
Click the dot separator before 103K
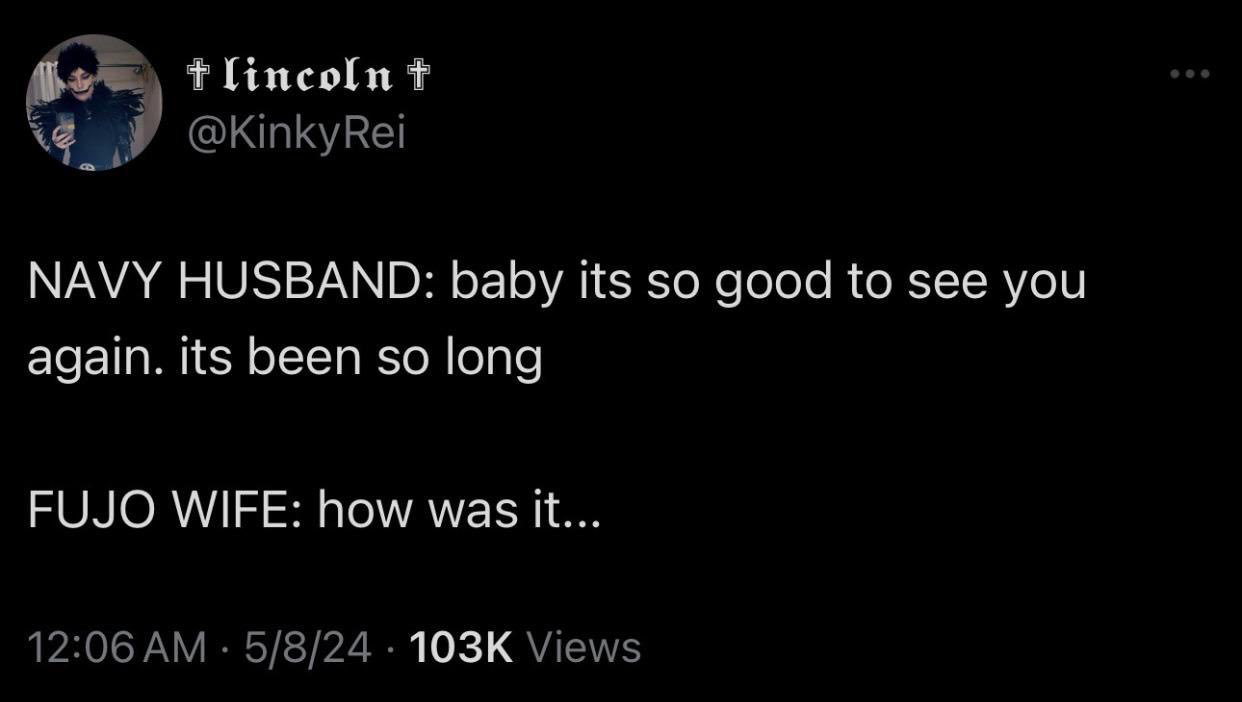pos(391,648)
